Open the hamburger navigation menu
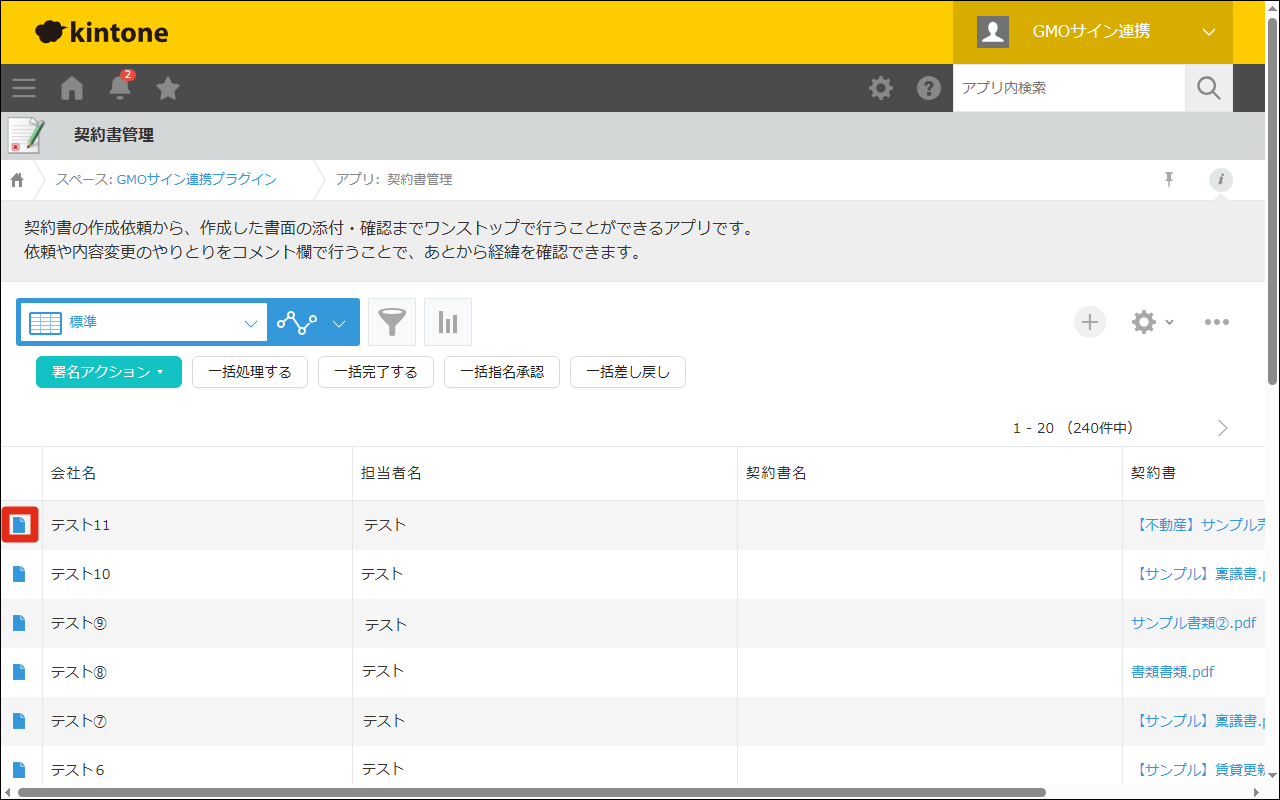1280x800 pixels. pos(24,88)
